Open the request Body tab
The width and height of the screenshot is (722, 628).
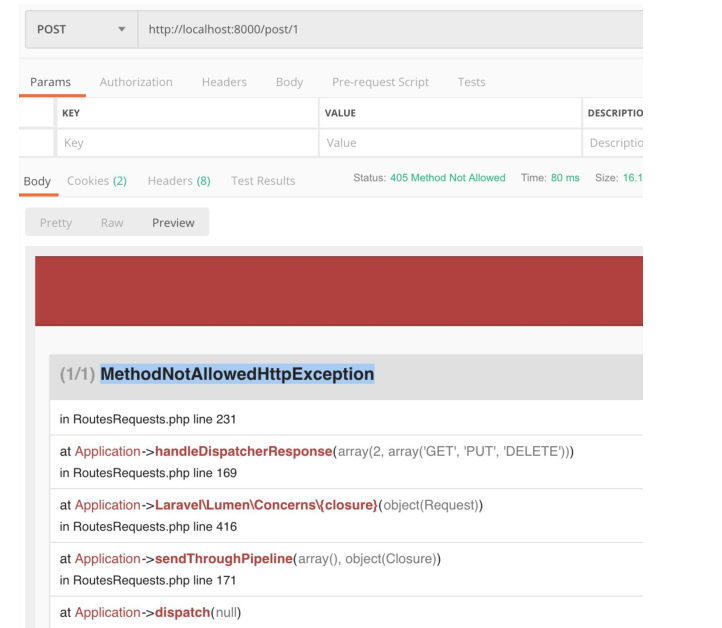[x=289, y=82]
